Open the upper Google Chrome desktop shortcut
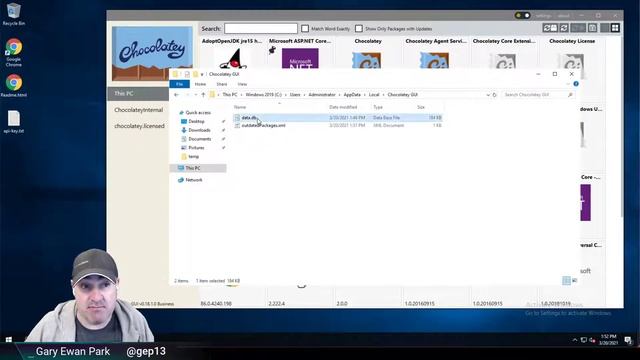 point(13,53)
